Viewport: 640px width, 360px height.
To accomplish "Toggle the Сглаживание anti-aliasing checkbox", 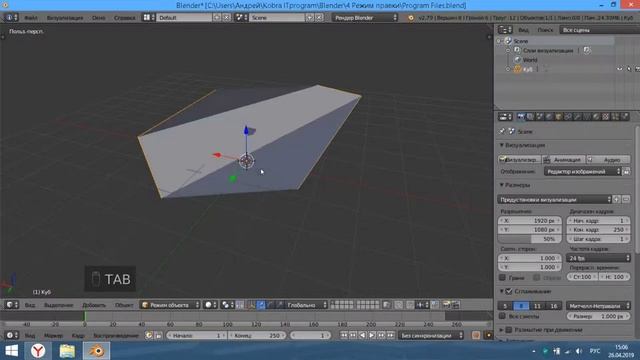I will (509, 291).
